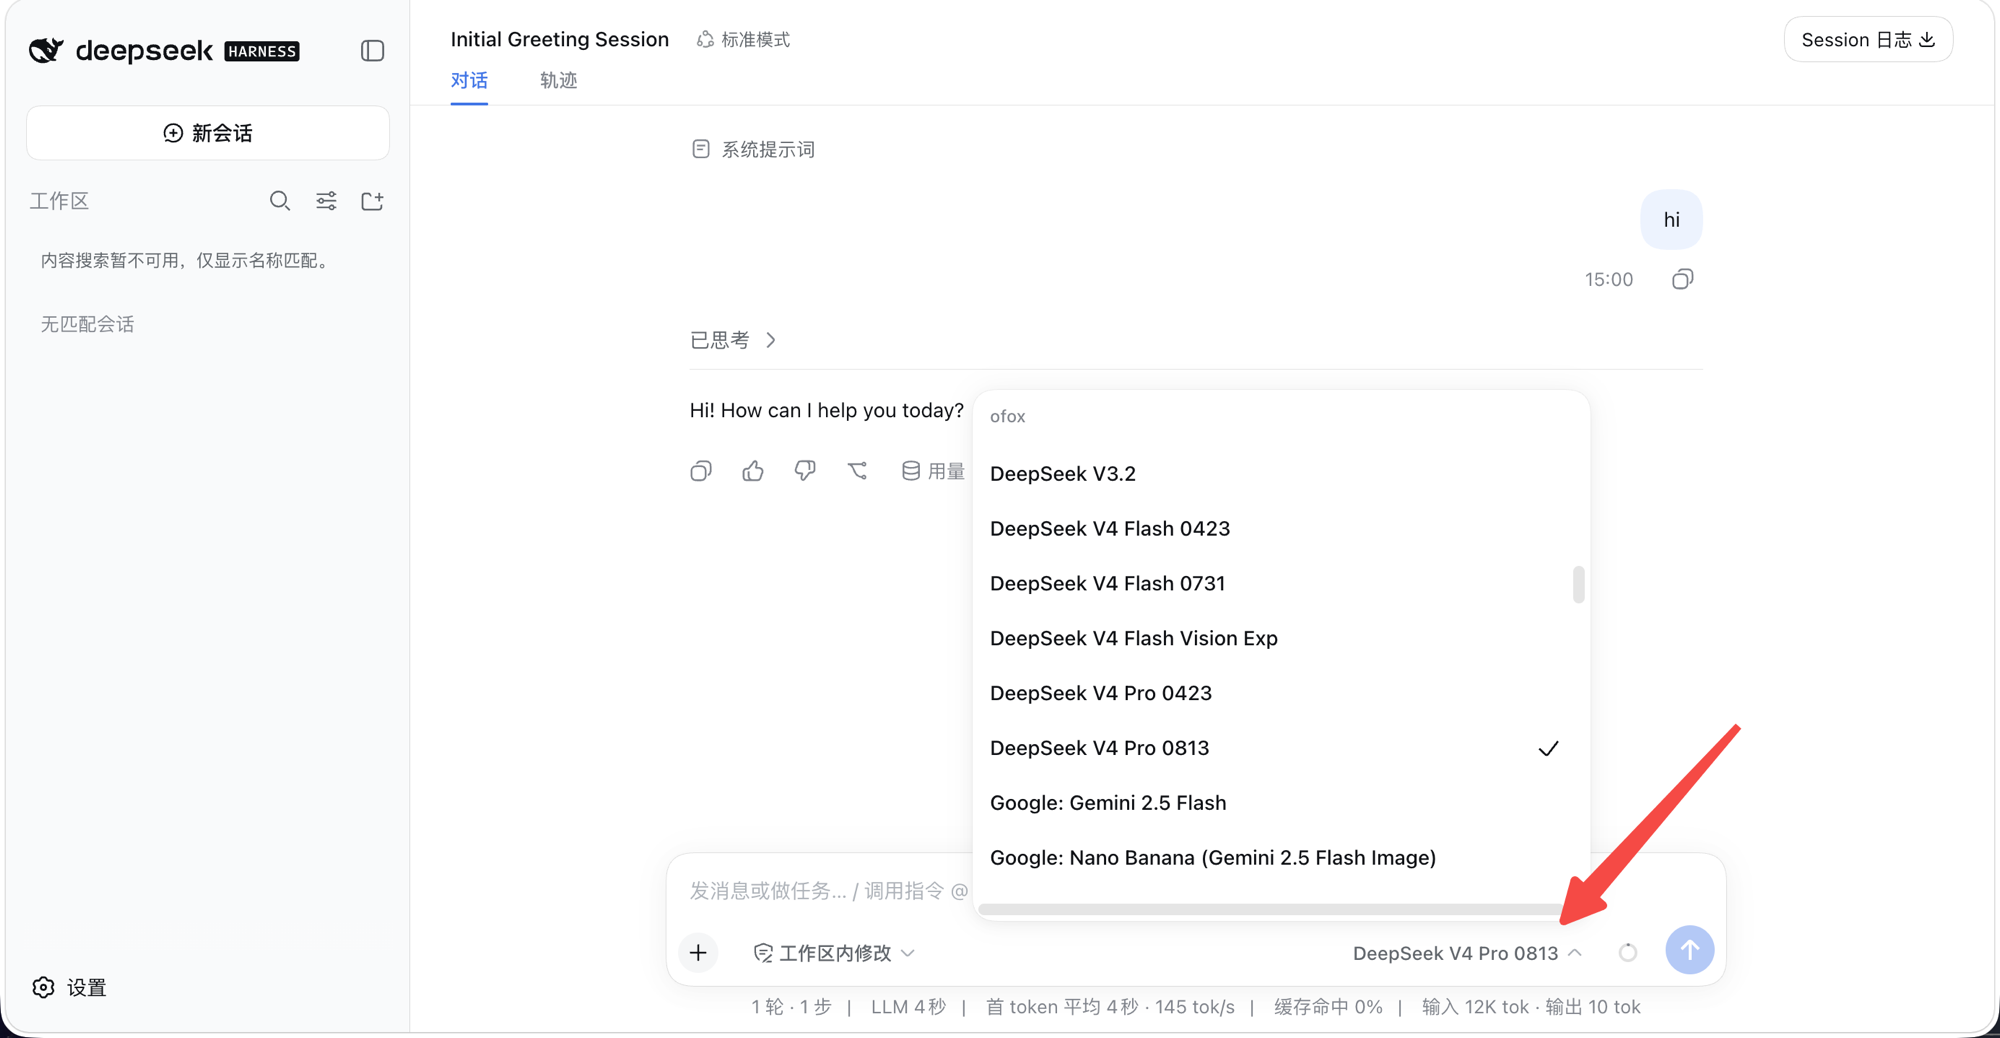Click the '缓存命中 0%' status entry
The height and width of the screenshot is (1038, 2000).
click(1328, 1007)
